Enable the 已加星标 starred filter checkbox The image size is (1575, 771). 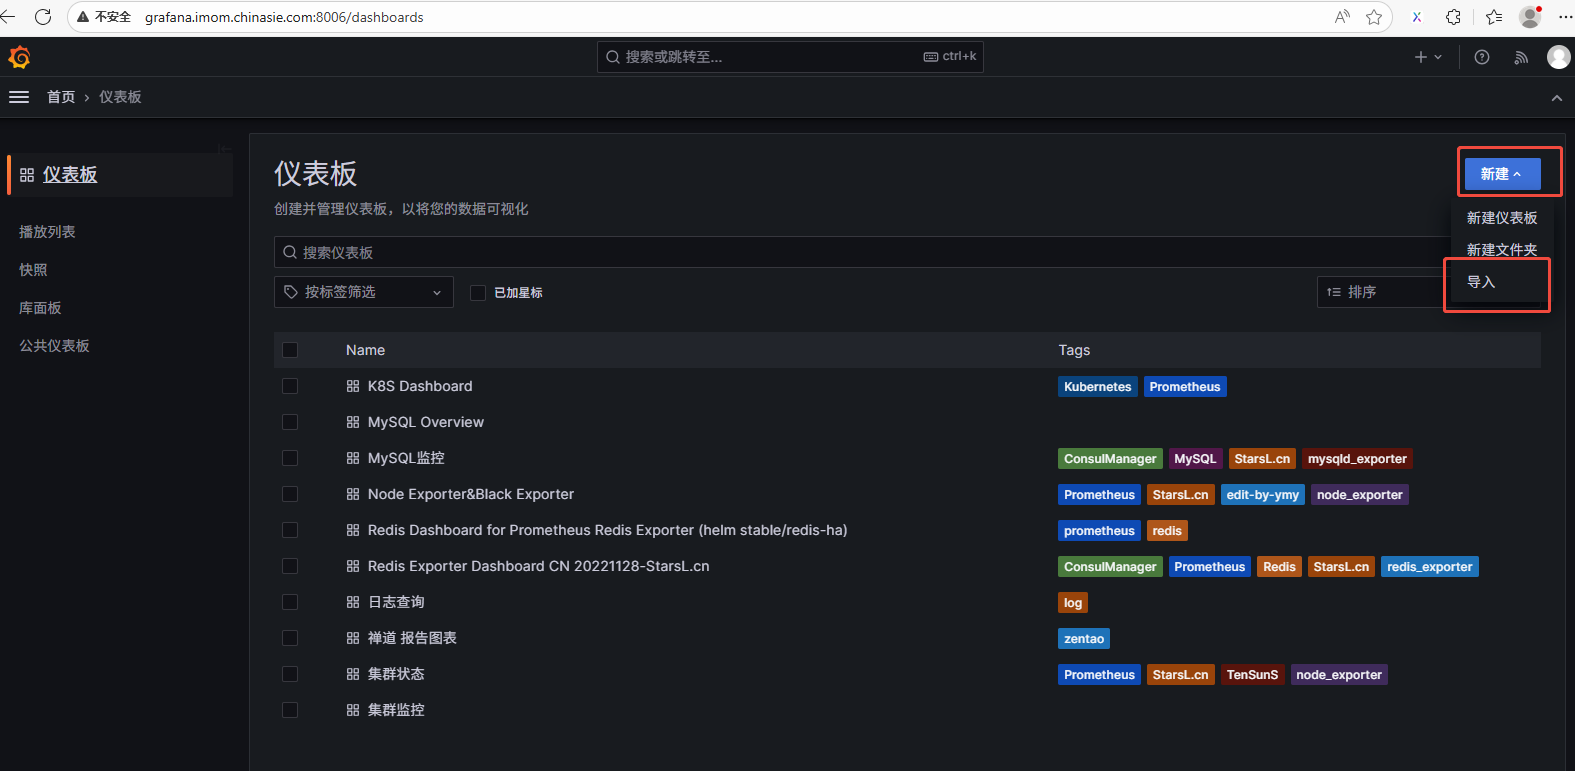(478, 293)
